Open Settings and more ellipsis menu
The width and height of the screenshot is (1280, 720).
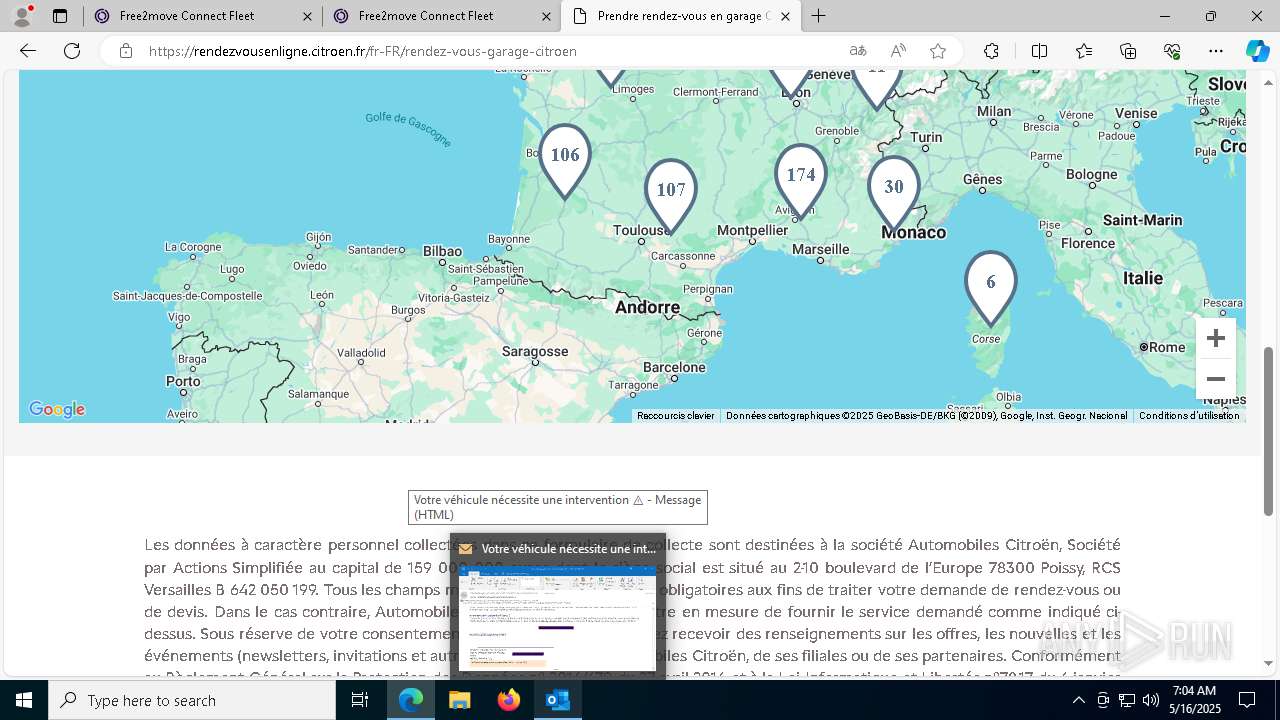tap(1216, 51)
